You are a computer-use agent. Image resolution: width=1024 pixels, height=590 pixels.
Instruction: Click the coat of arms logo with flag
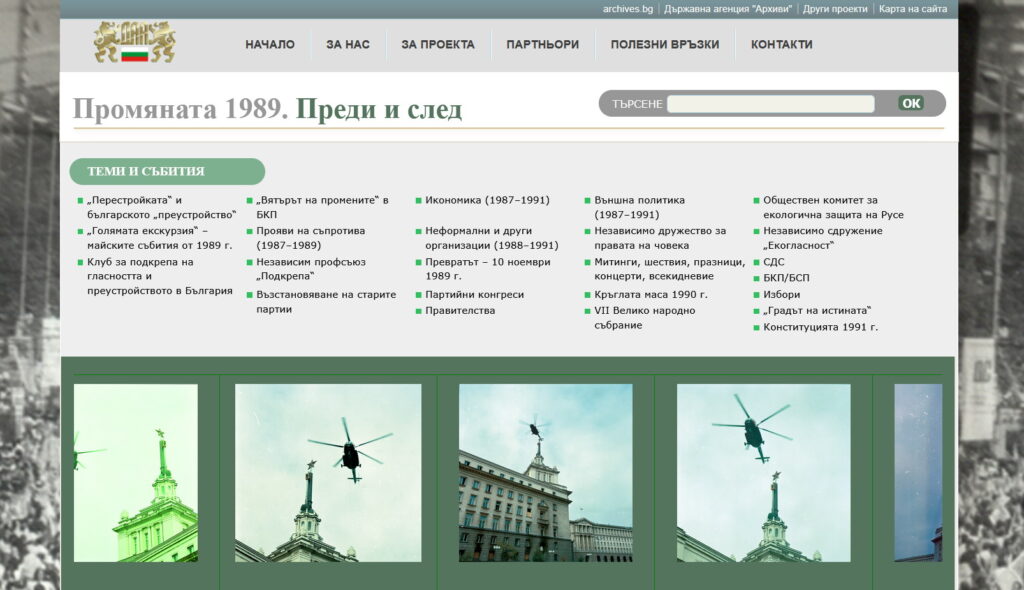pos(134,44)
